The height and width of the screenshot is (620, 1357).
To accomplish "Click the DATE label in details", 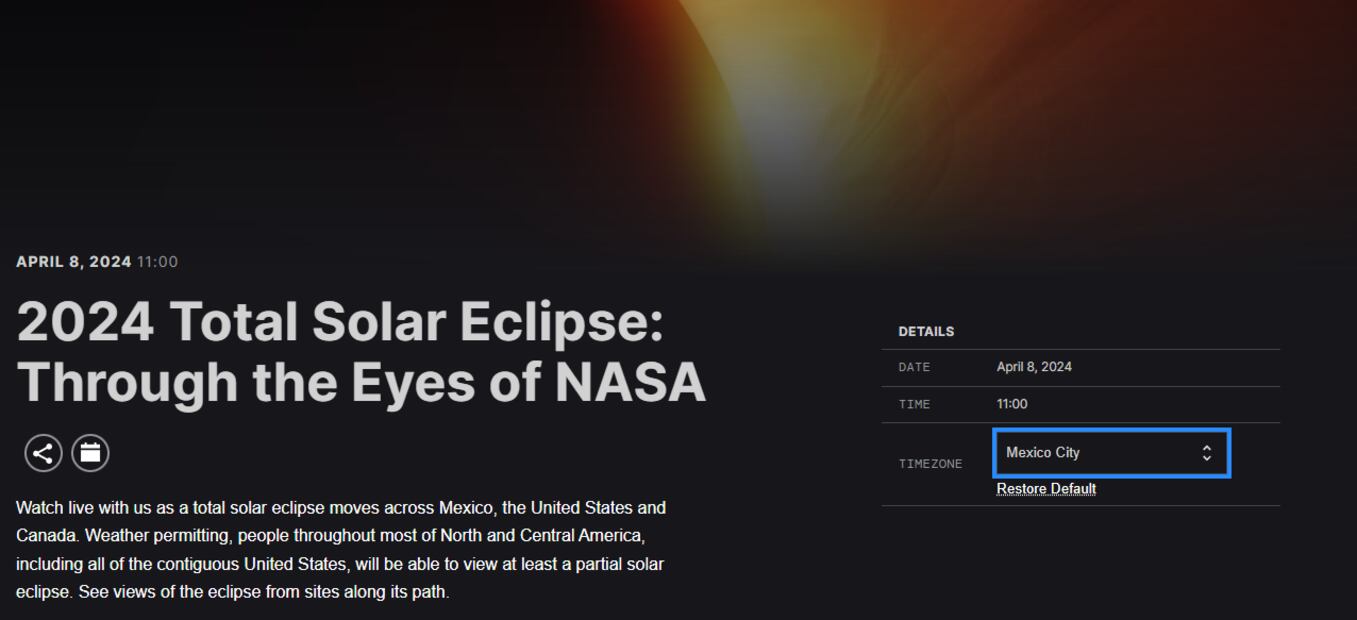I will (x=914, y=368).
